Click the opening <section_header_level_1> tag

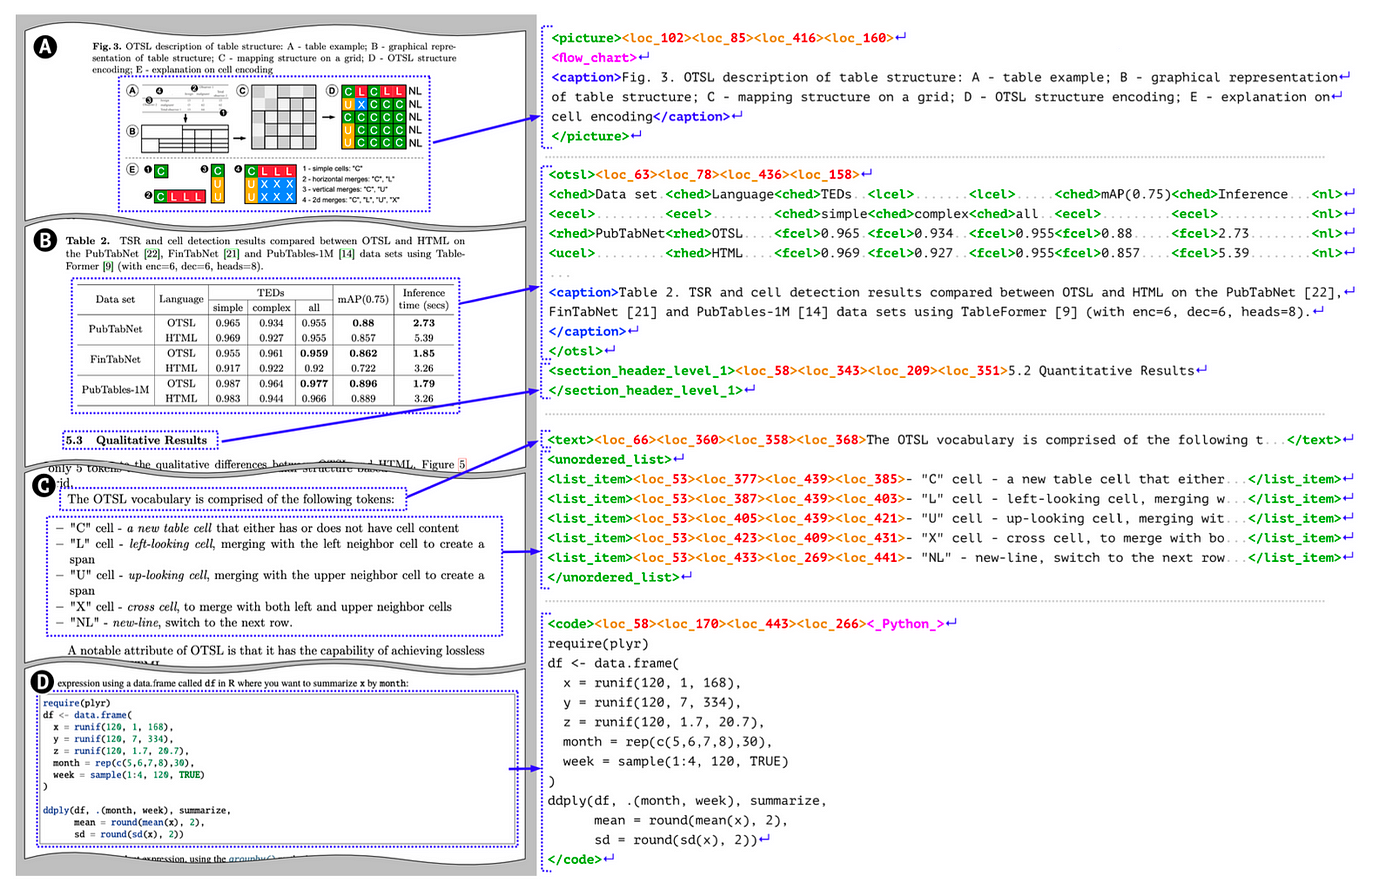(641, 371)
